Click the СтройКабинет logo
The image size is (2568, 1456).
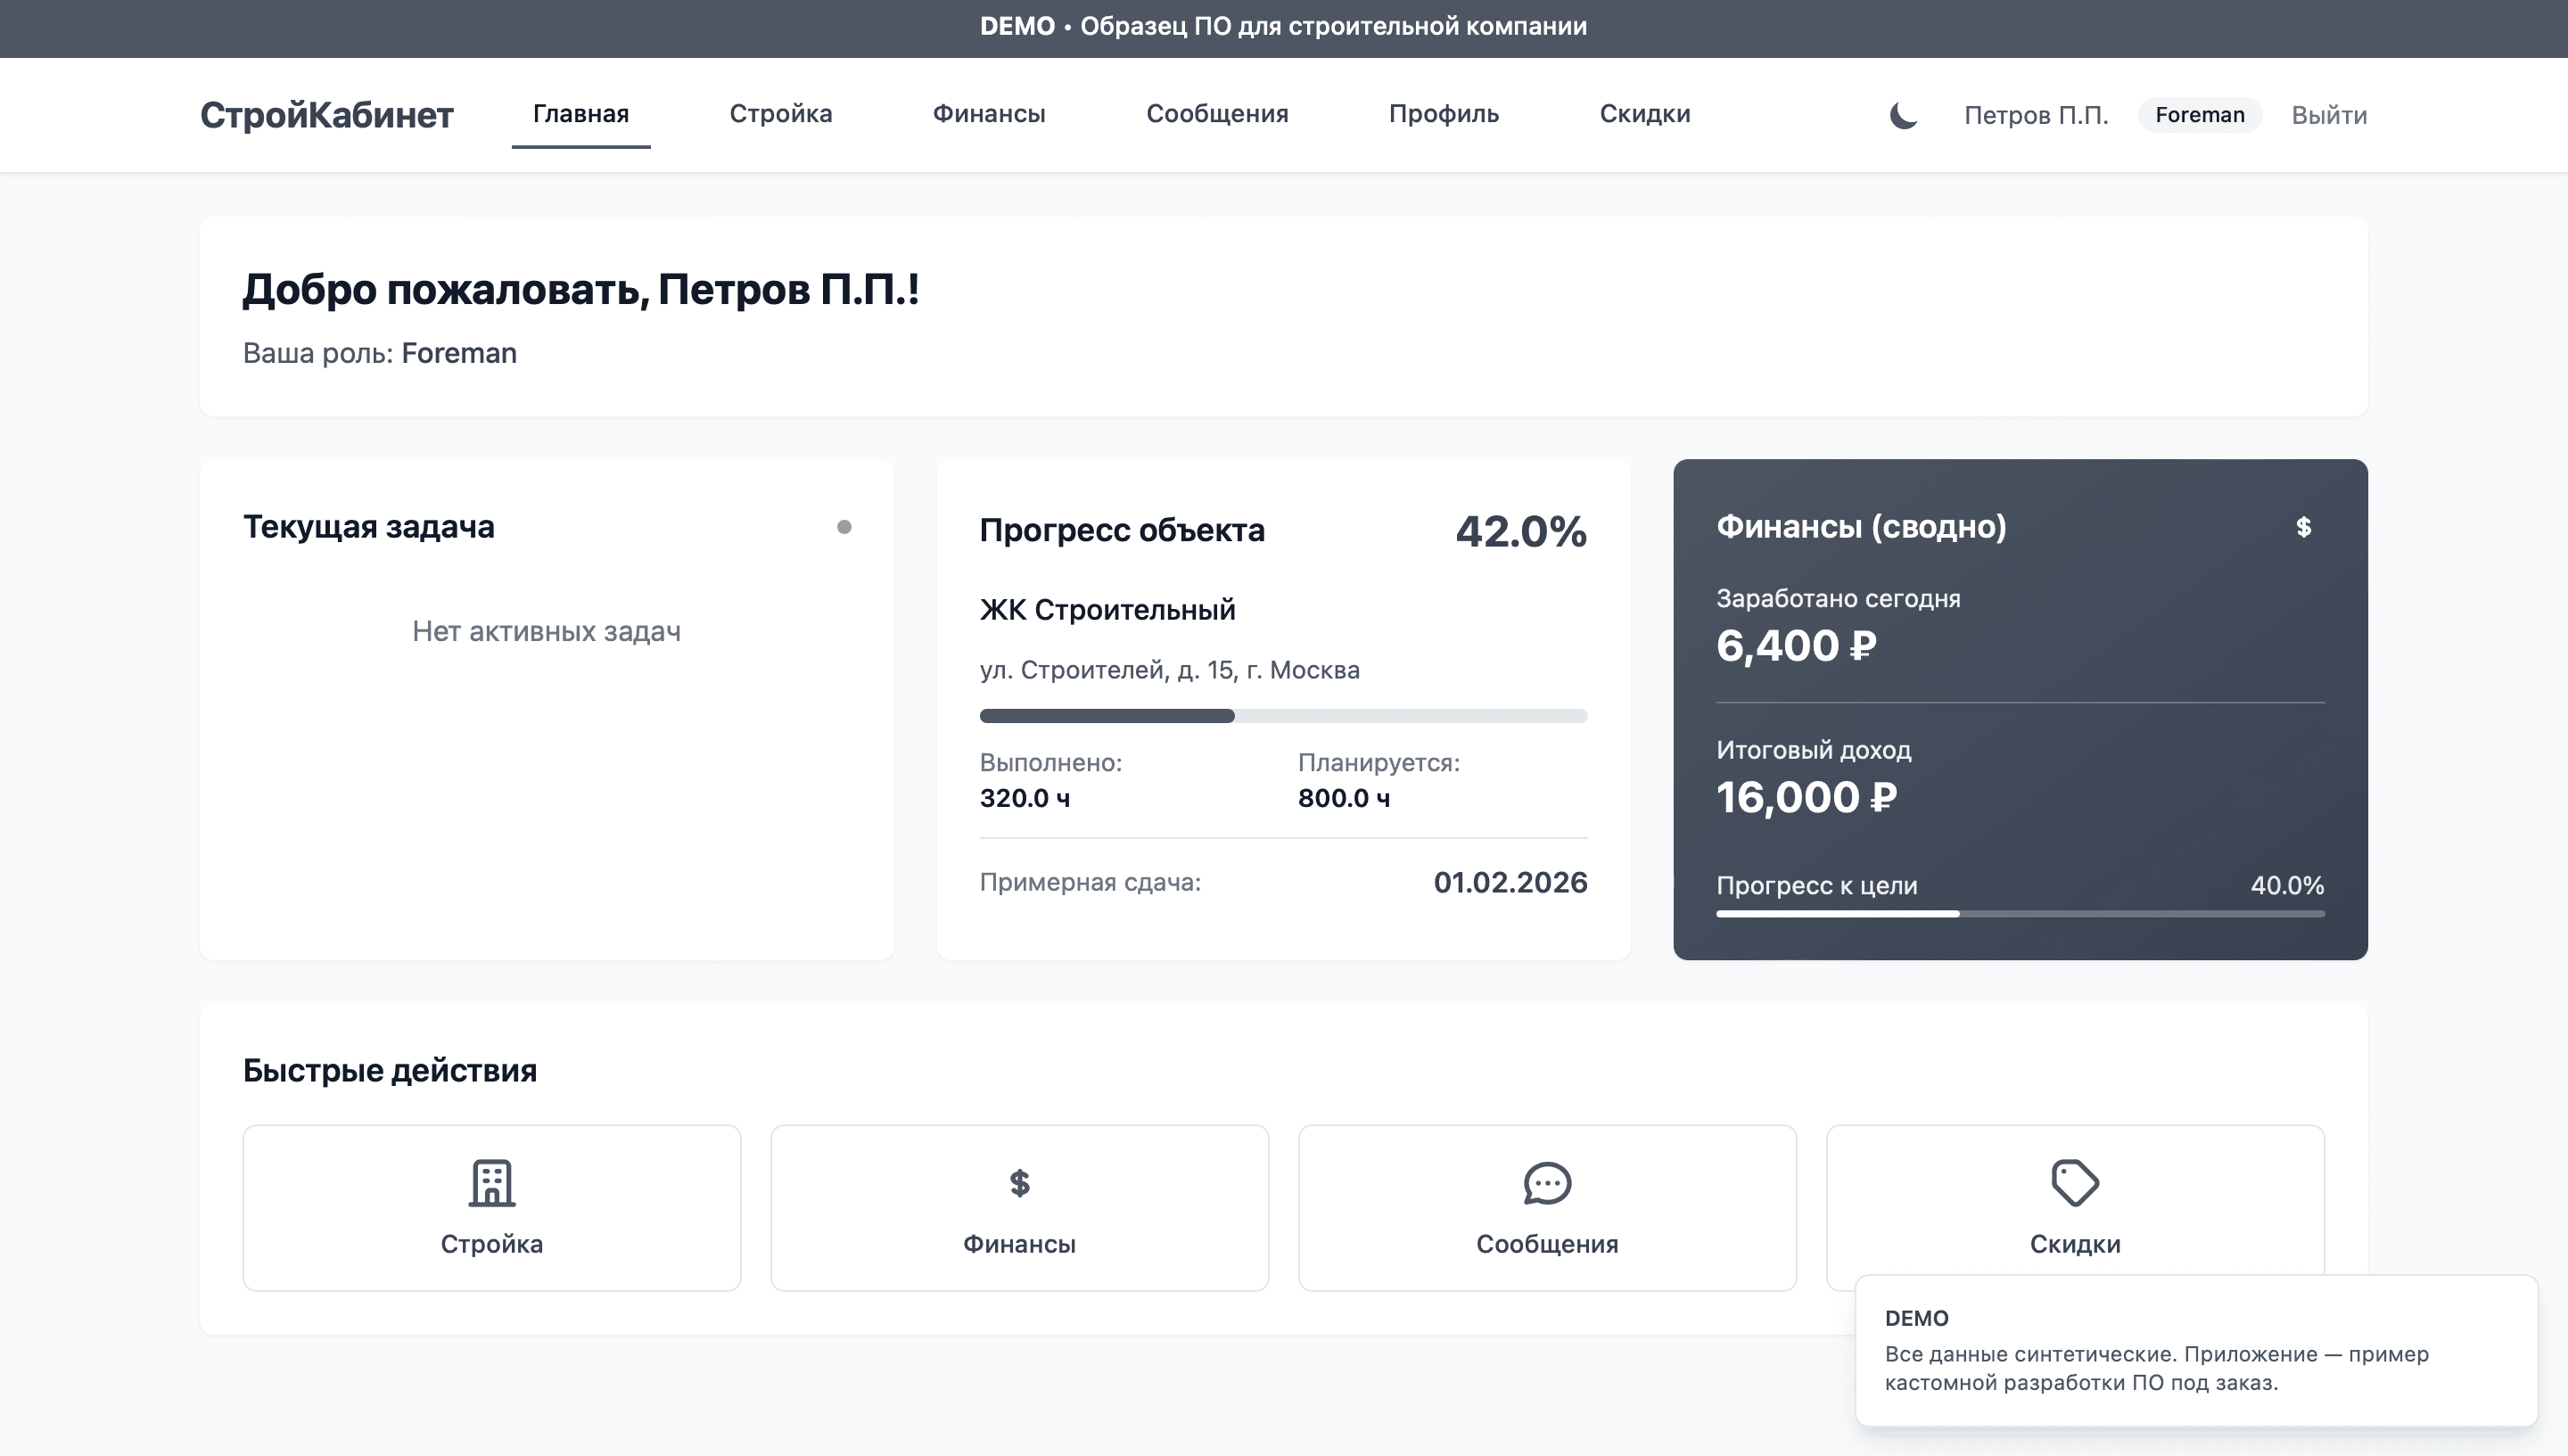(x=326, y=115)
